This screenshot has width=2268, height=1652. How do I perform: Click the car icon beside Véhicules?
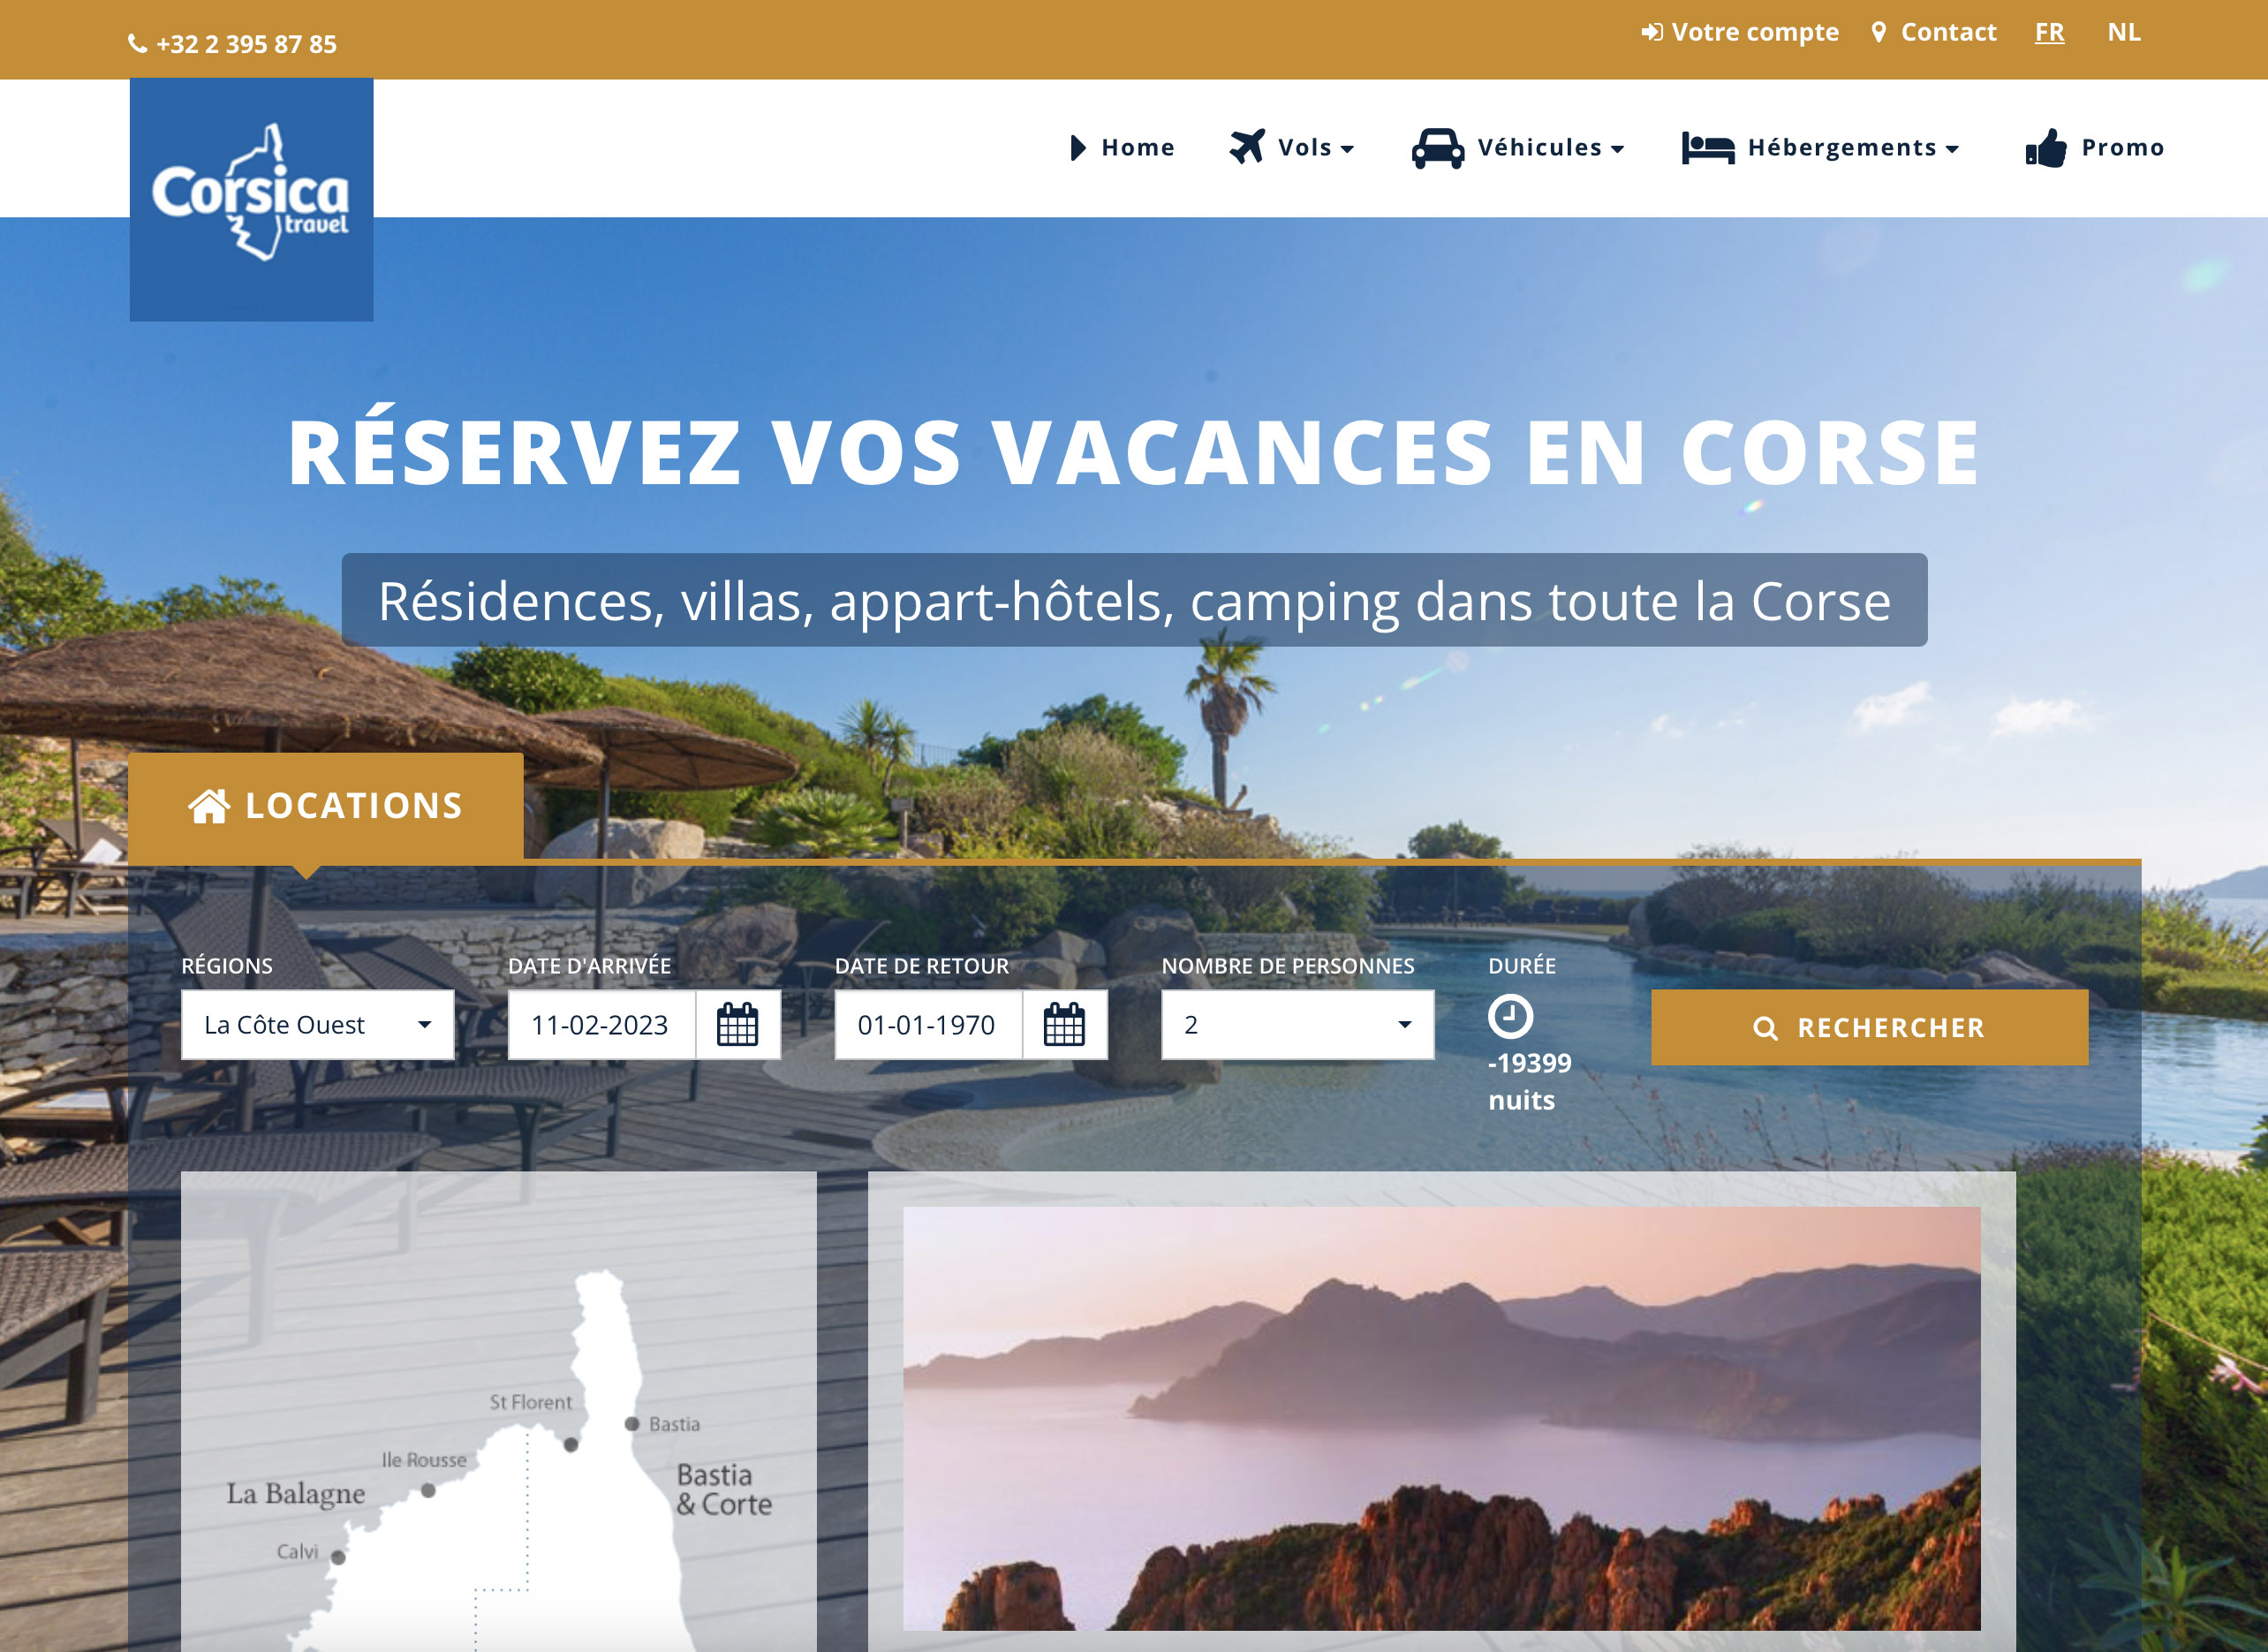tap(1437, 148)
